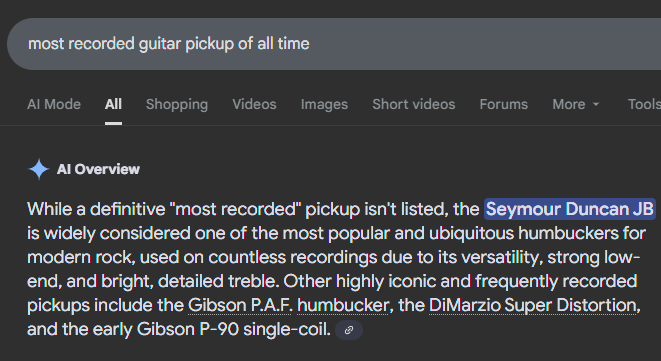
Task: Open the source link chip icon
Action: [x=349, y=330]
